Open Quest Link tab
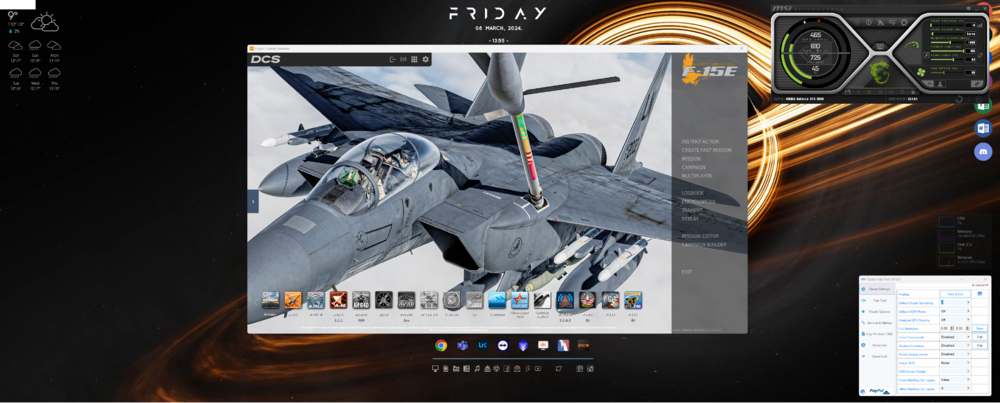Viewport: 1000px width, 403px height. click(879, 356)
